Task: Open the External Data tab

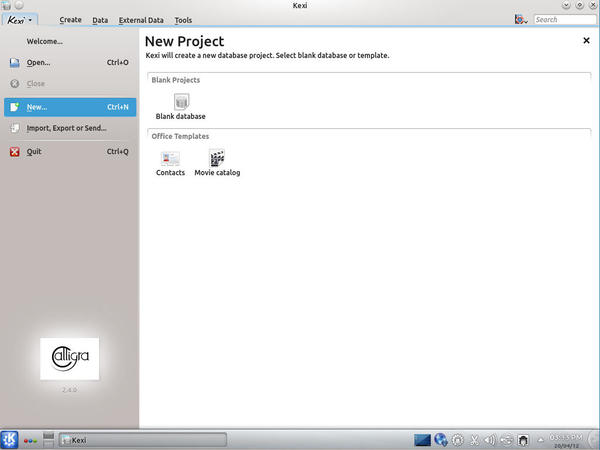Action: click(141, 20)
